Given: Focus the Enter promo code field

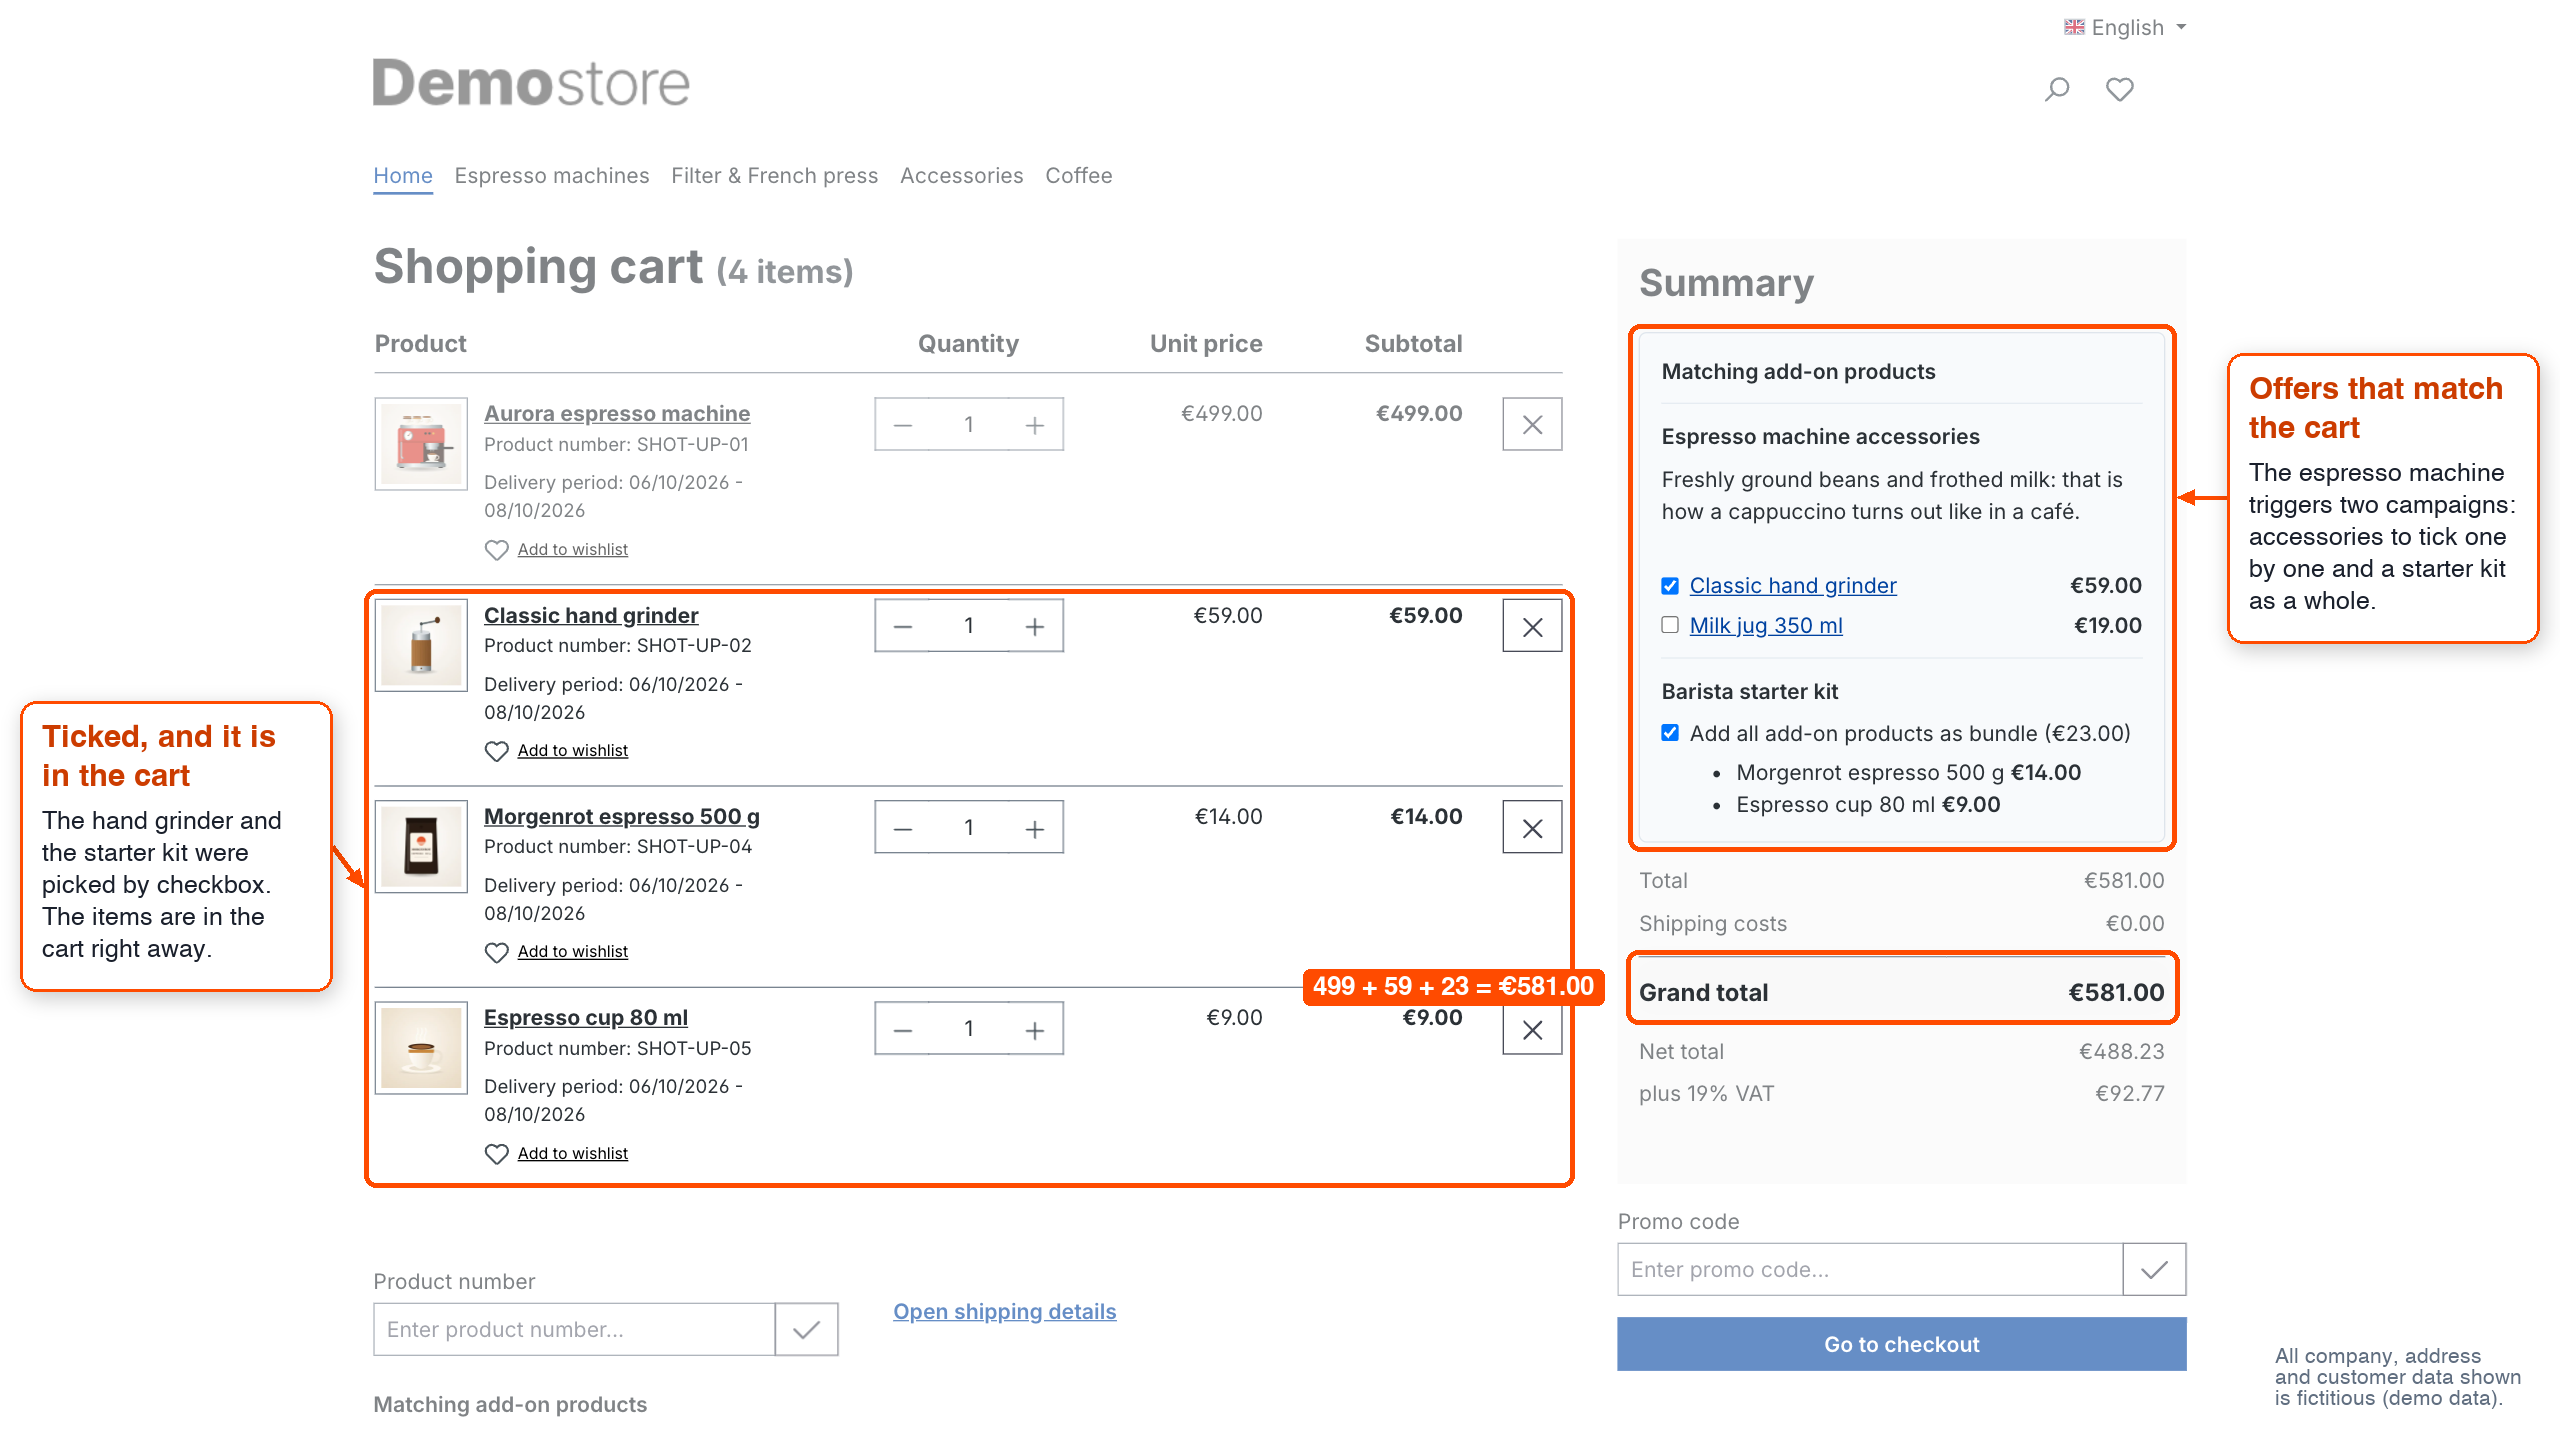Looking at the screenshot, I should tap(1870, 1269).
